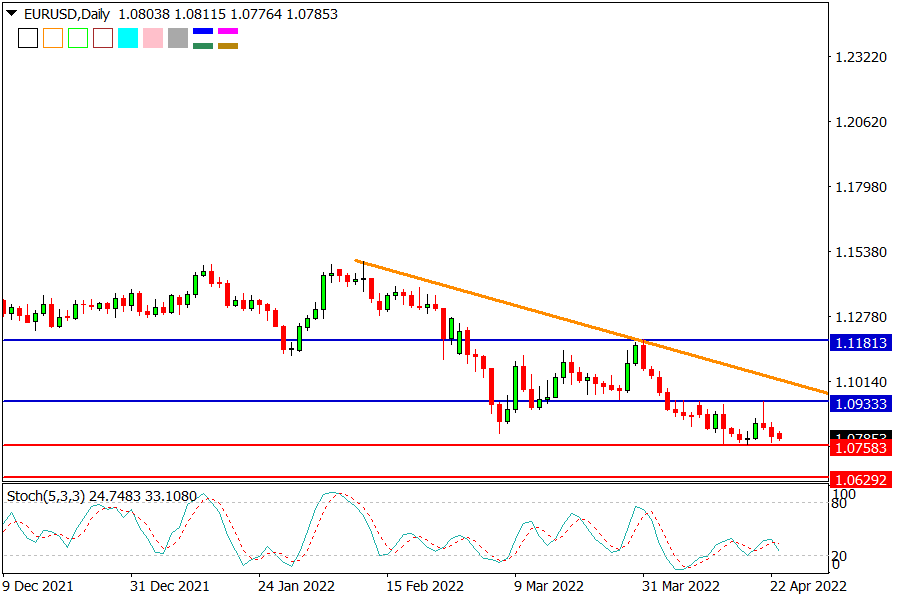This screenshot has width=900, height=600.
Task: Click the 31 Dec 2021 date label
Action: click(169, 586)
